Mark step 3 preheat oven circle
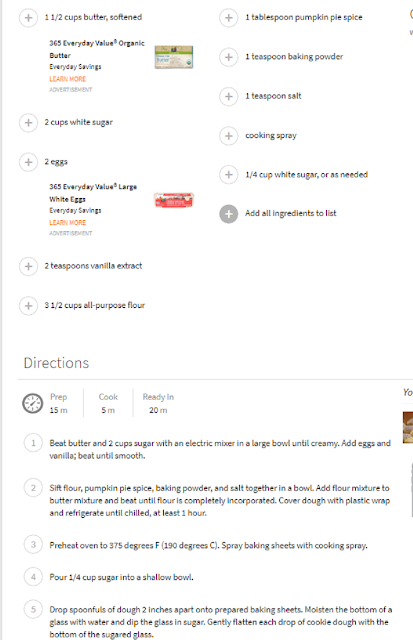The image size is (413, 640). click(x=33, y=544)
